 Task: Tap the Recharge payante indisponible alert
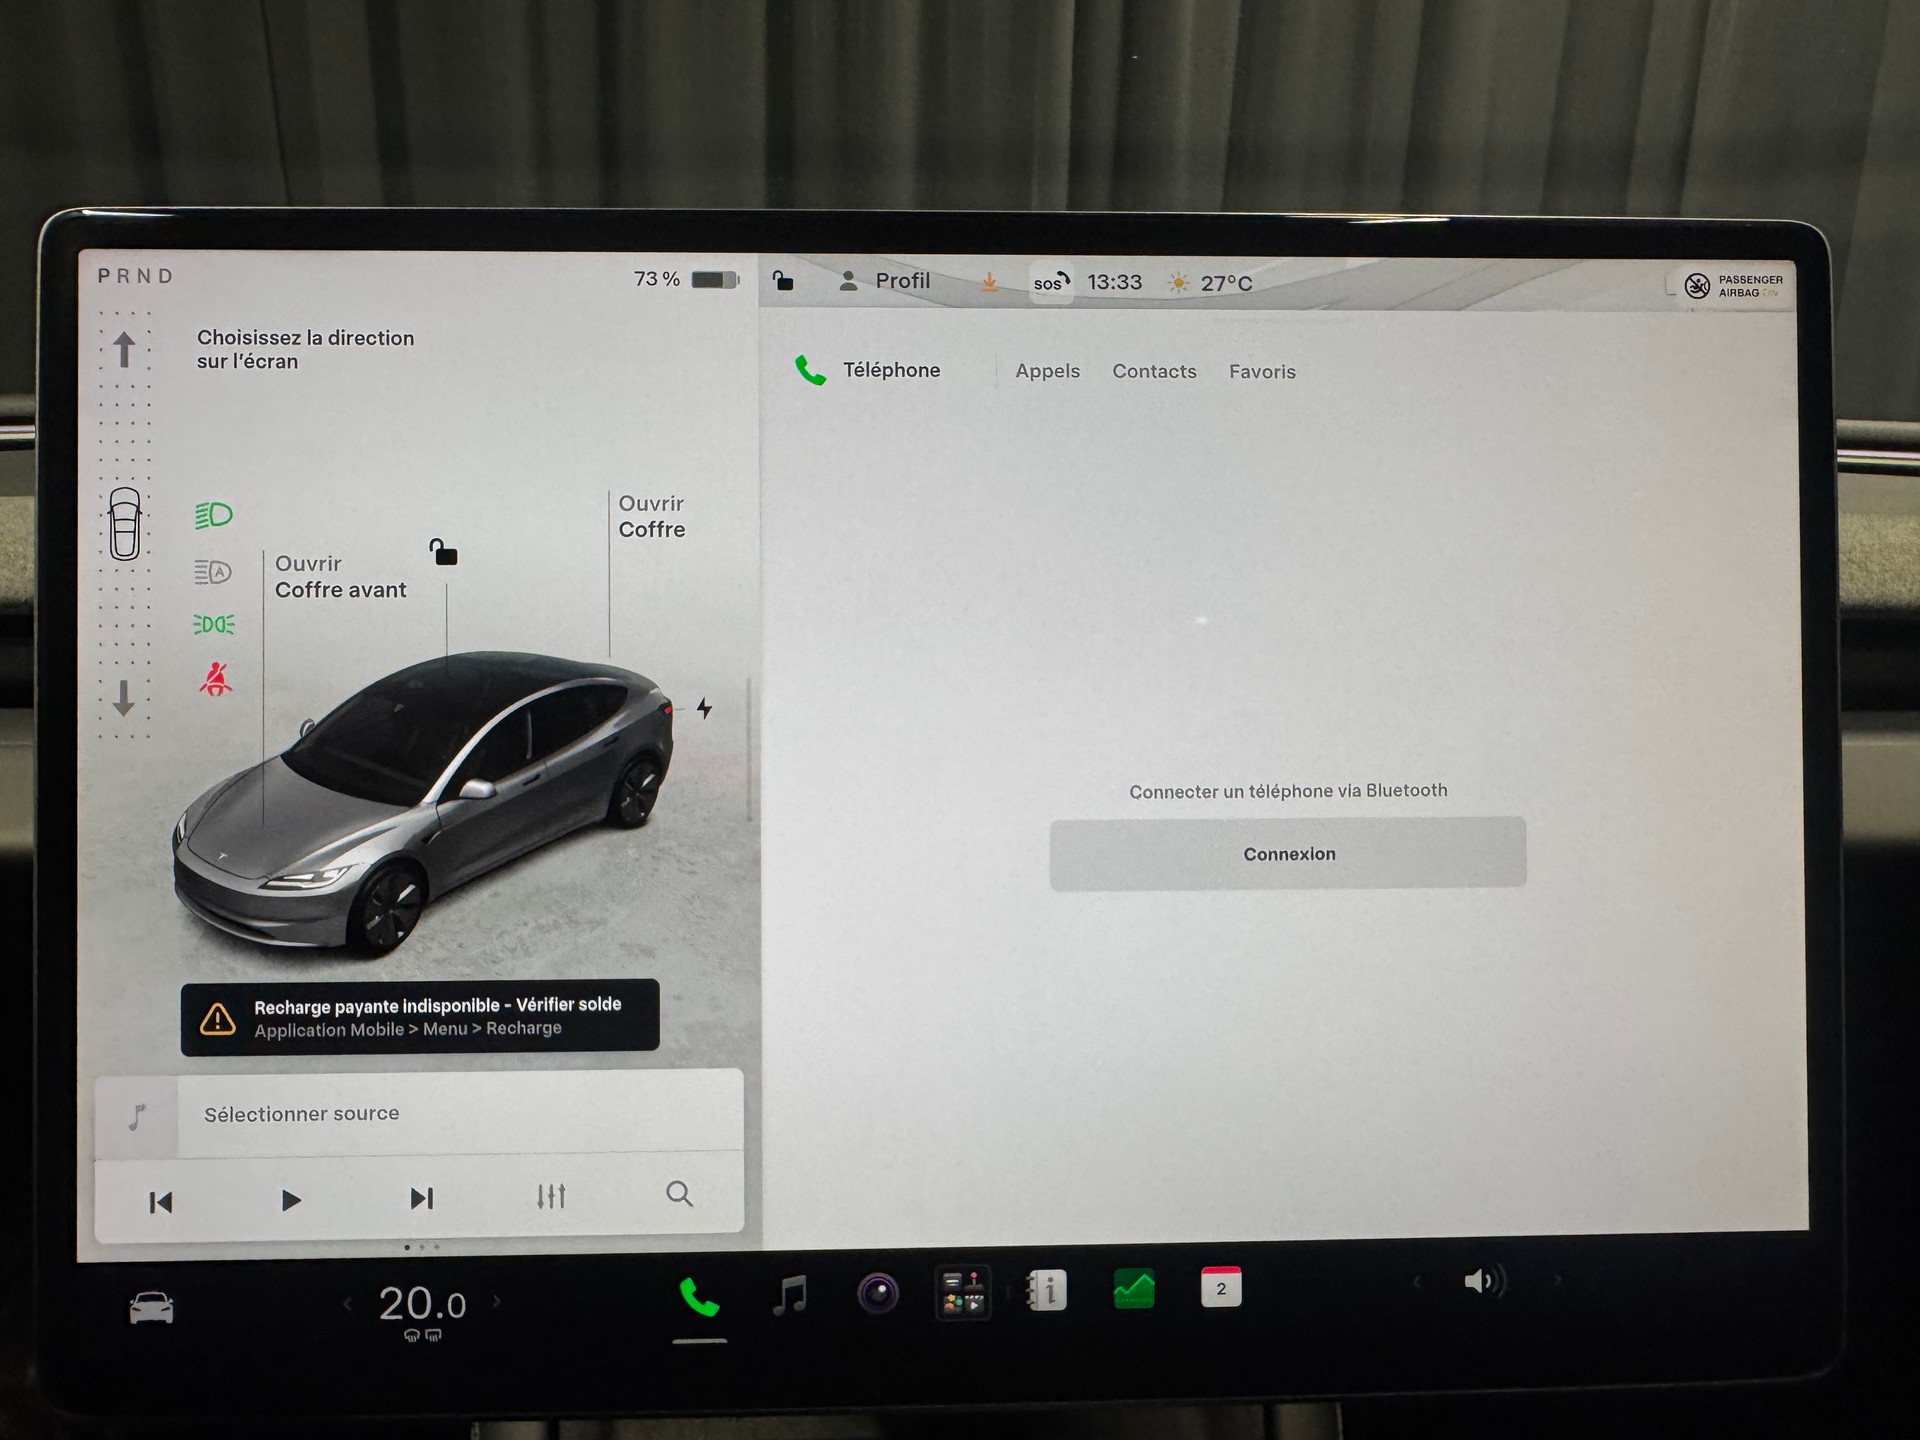[420, 1016]
